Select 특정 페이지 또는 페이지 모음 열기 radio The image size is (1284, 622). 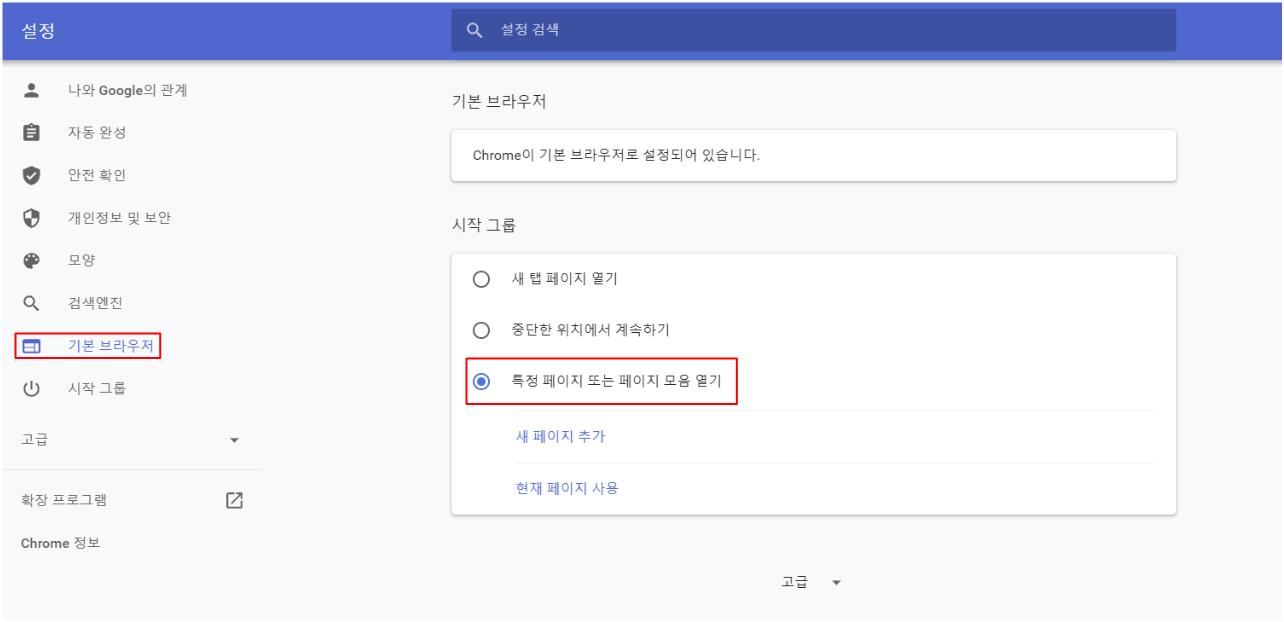tap(481, 381)
